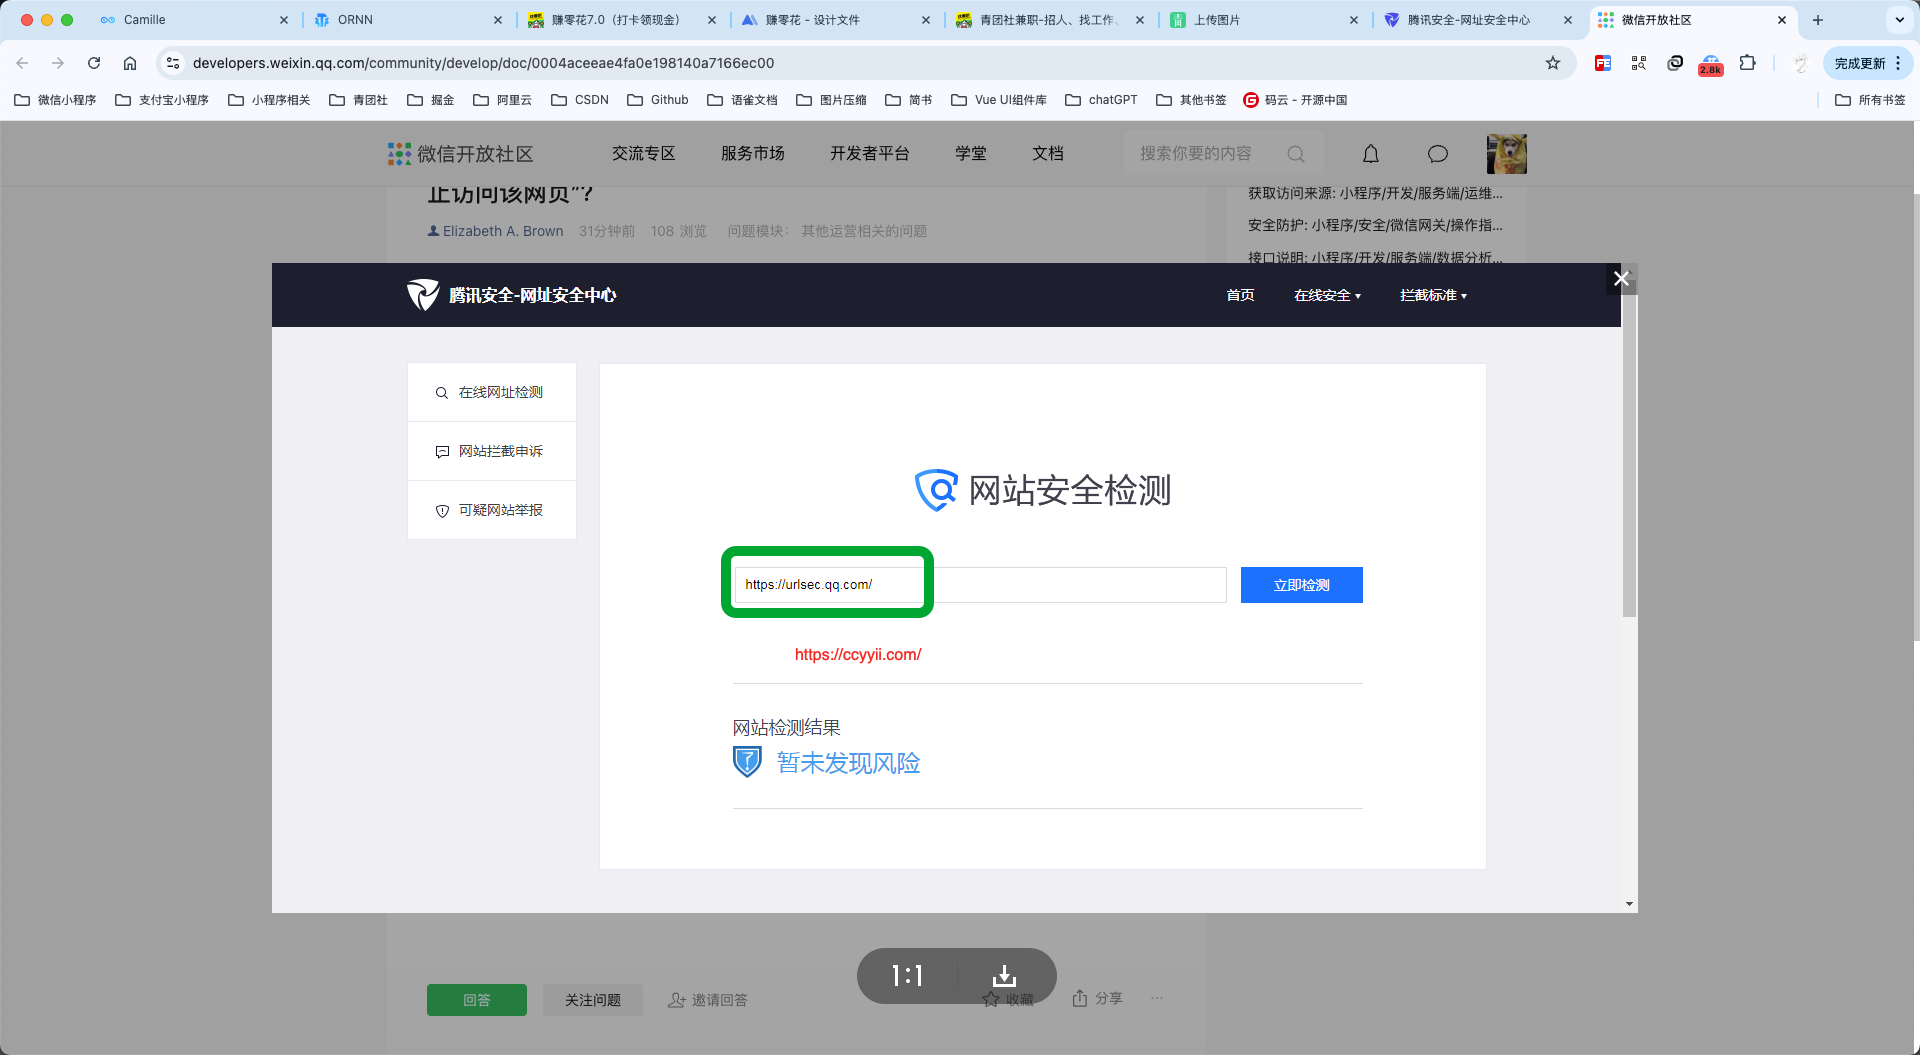Open the 掘金 bookmark folder
The height and width of the screenshot is (1055, 1920).
tap(431, 100)
